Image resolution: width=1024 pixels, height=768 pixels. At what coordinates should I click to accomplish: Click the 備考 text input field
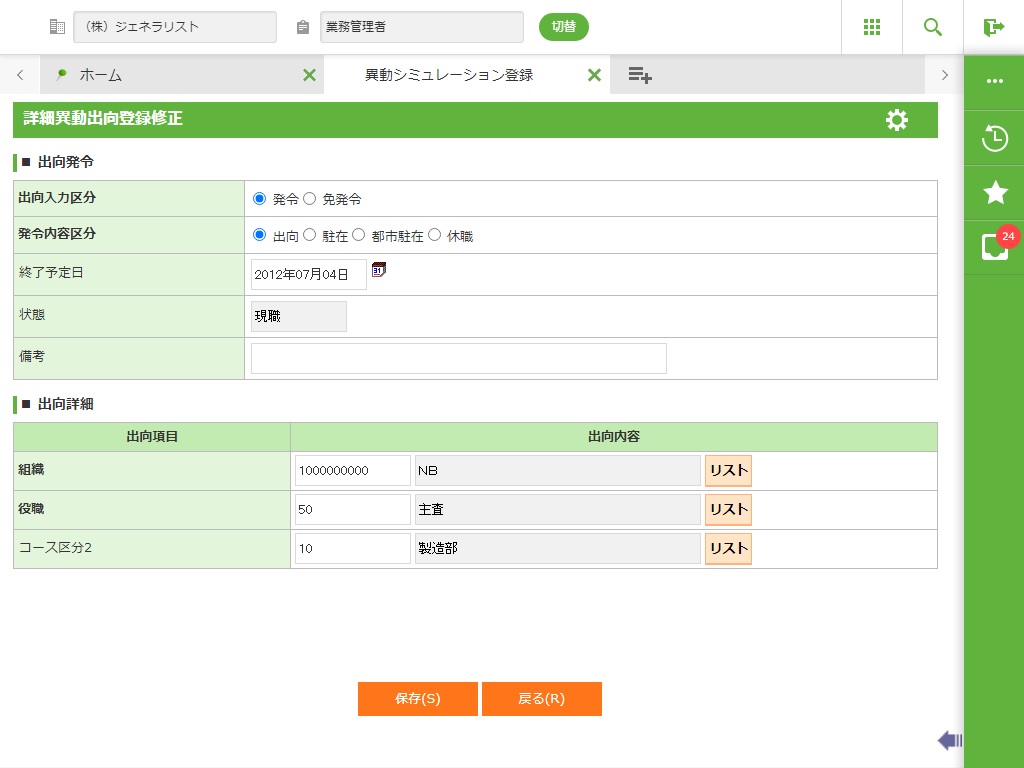(x=458, y=358)
